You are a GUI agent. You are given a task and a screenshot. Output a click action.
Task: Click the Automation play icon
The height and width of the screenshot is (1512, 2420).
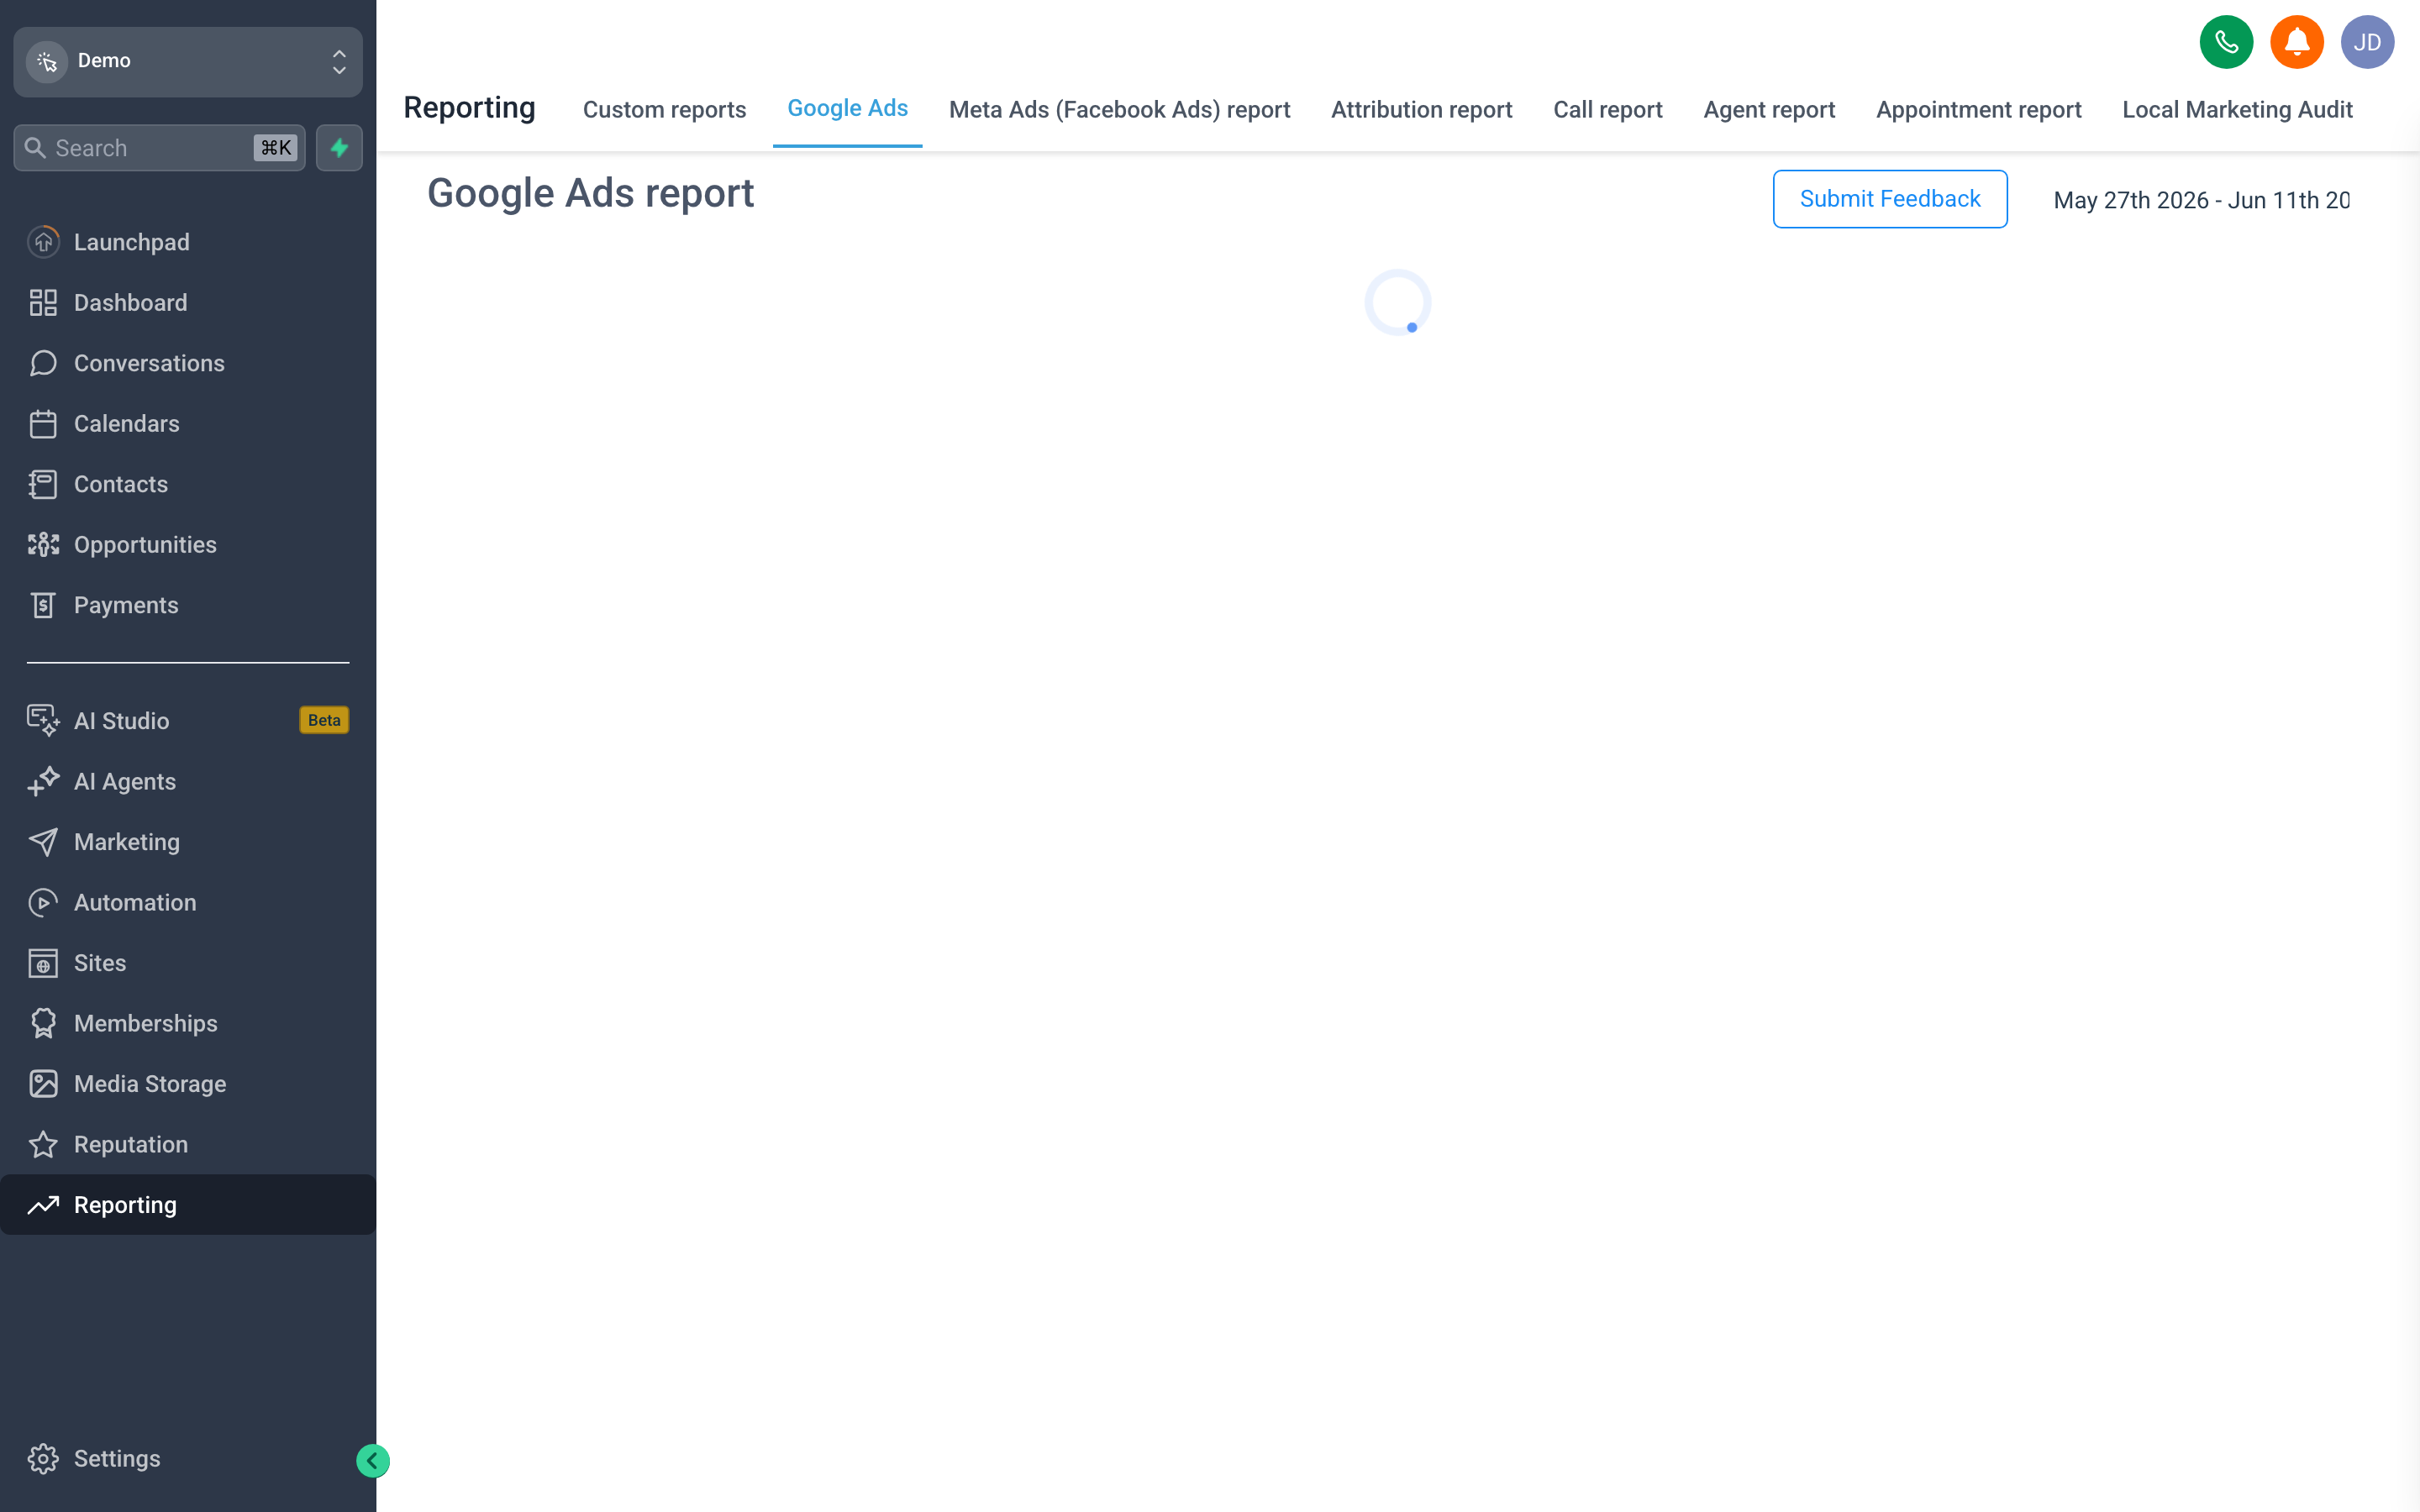43,902
